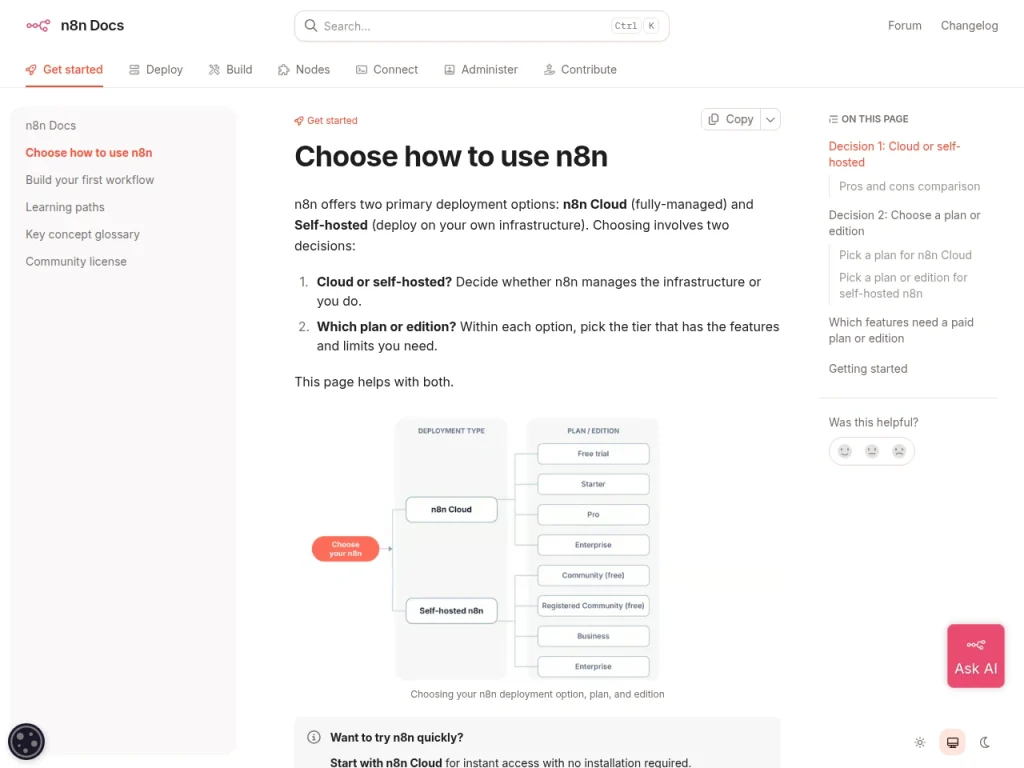Switch to system theme
Image resolution: width=1024 pixels, height=768 pixels.
tap(952, 742)
